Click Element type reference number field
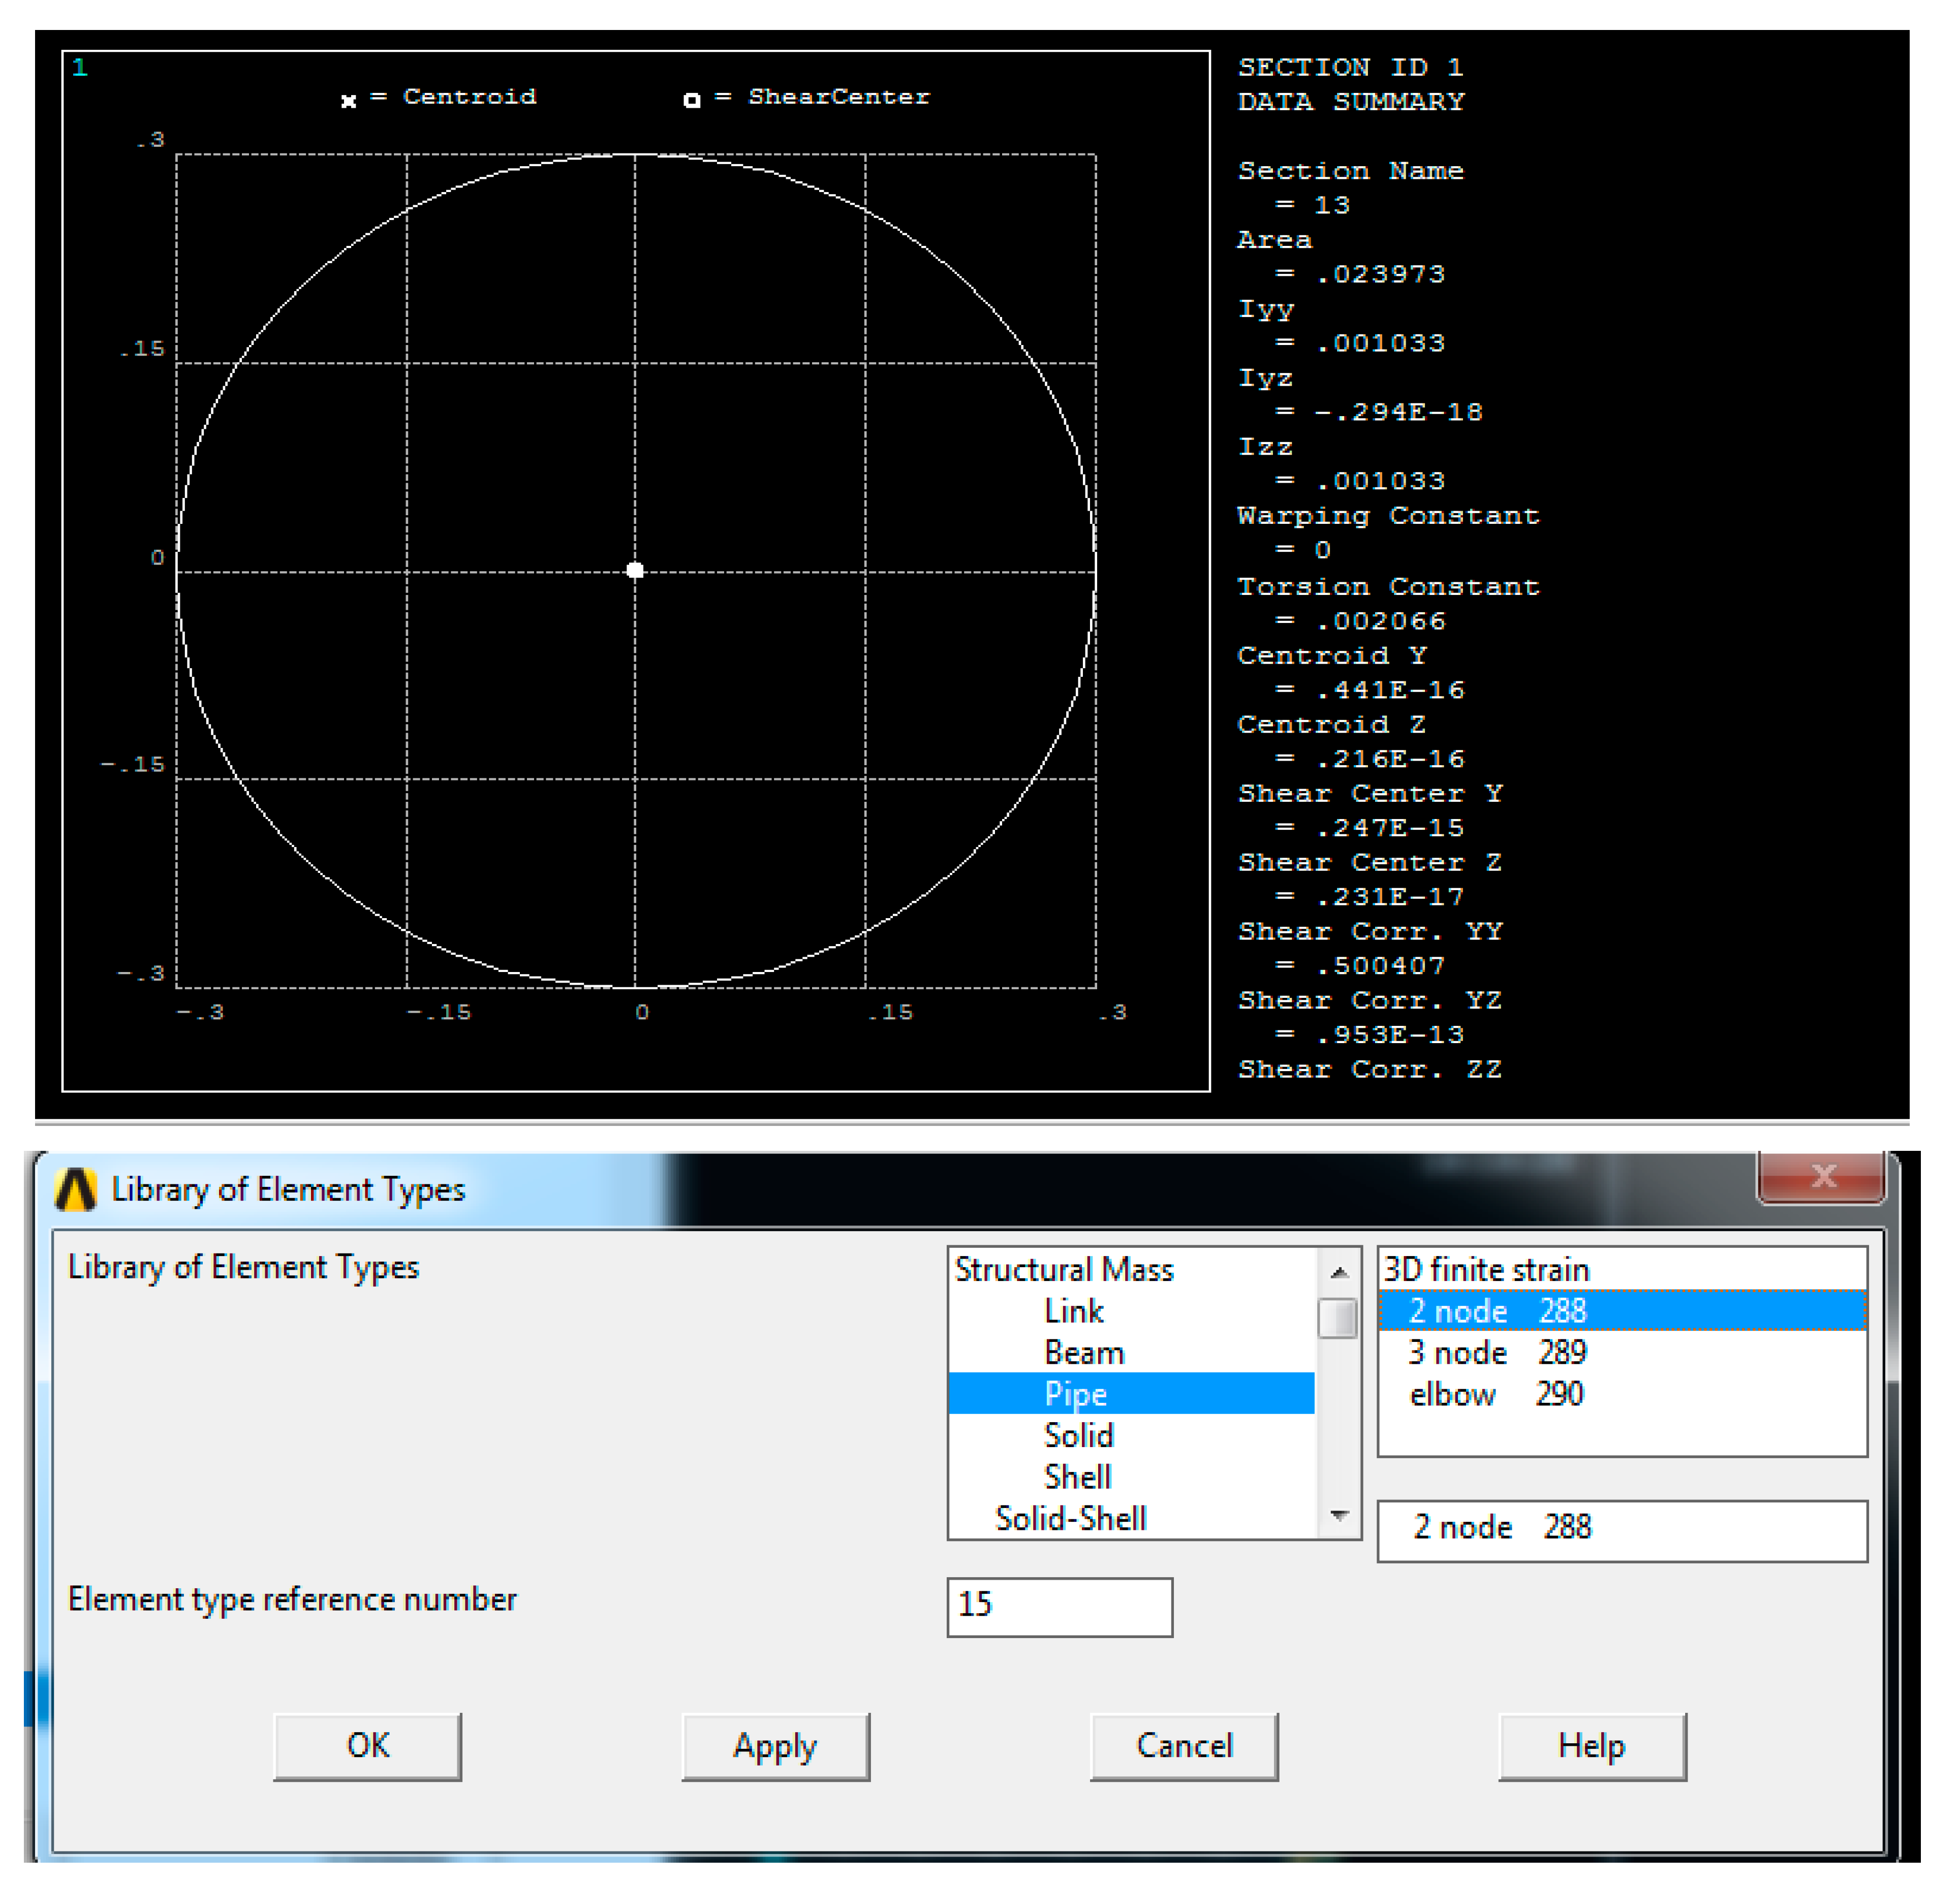Image resolution: width=1960 pixels, height=1882 pixels. 1059,1607
